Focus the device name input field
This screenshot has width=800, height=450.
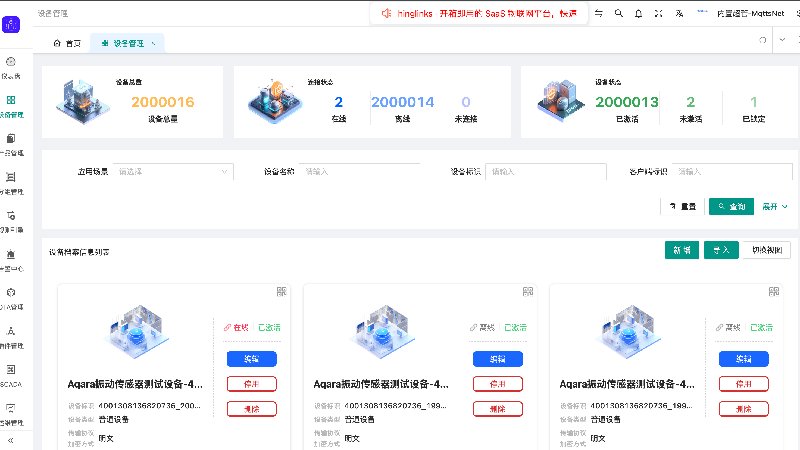(x=360, y=171)
